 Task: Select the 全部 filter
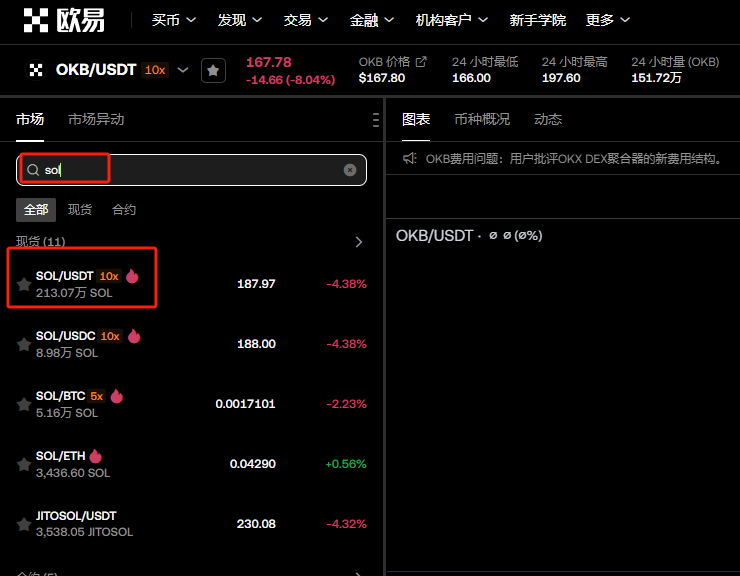36,210
